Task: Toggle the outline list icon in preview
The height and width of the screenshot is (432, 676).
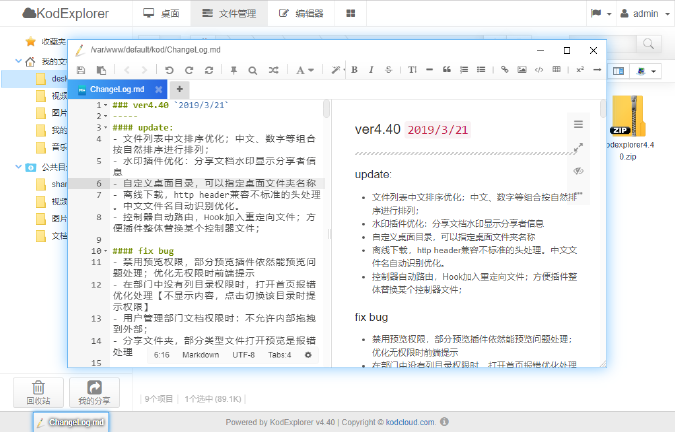Action: 578,124
